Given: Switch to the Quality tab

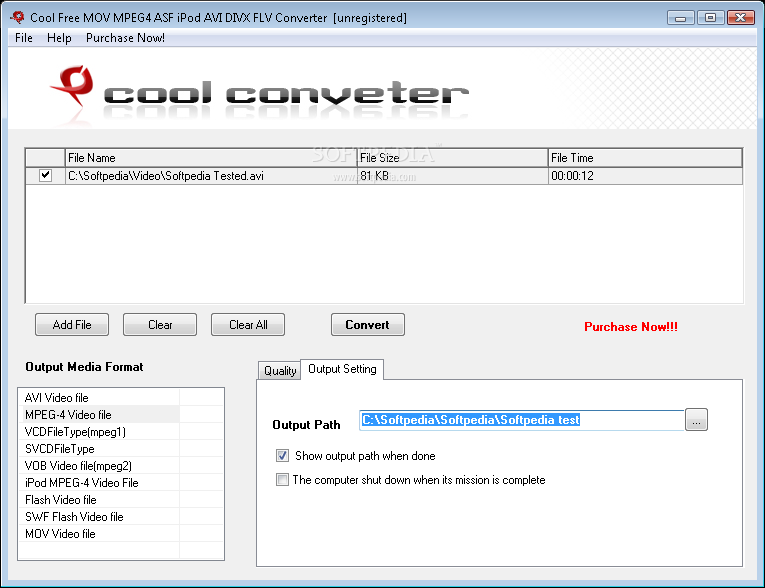Looking at the screenshot, I should tap(280, 371).
